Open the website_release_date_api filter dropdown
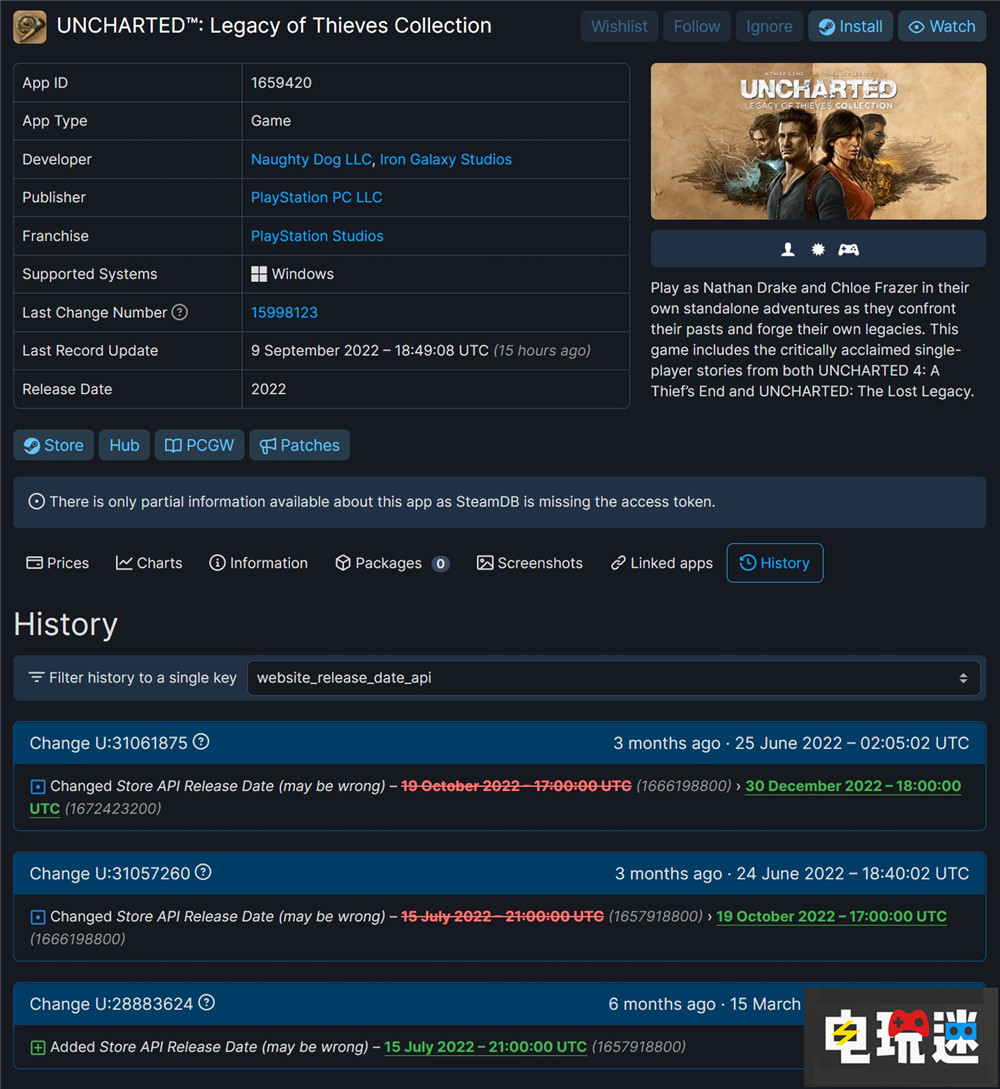The height and width of the screenshot is (1089, 1000). (613, 678)
